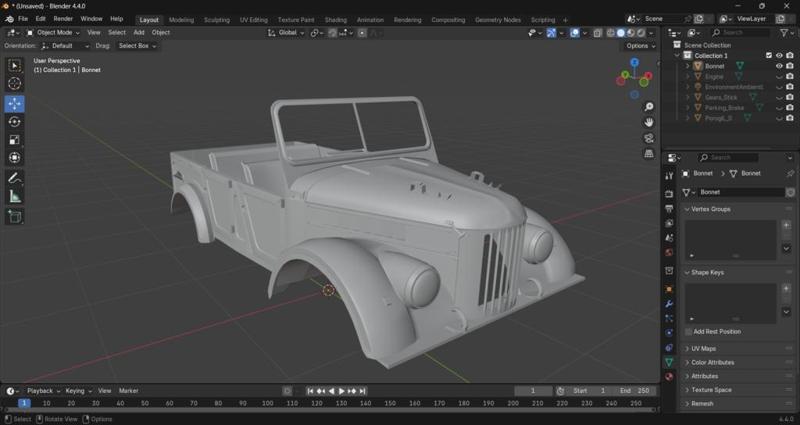Open the Render properties tab
The width and height of the screenshot is (800, 425).
tap(669, 194)
